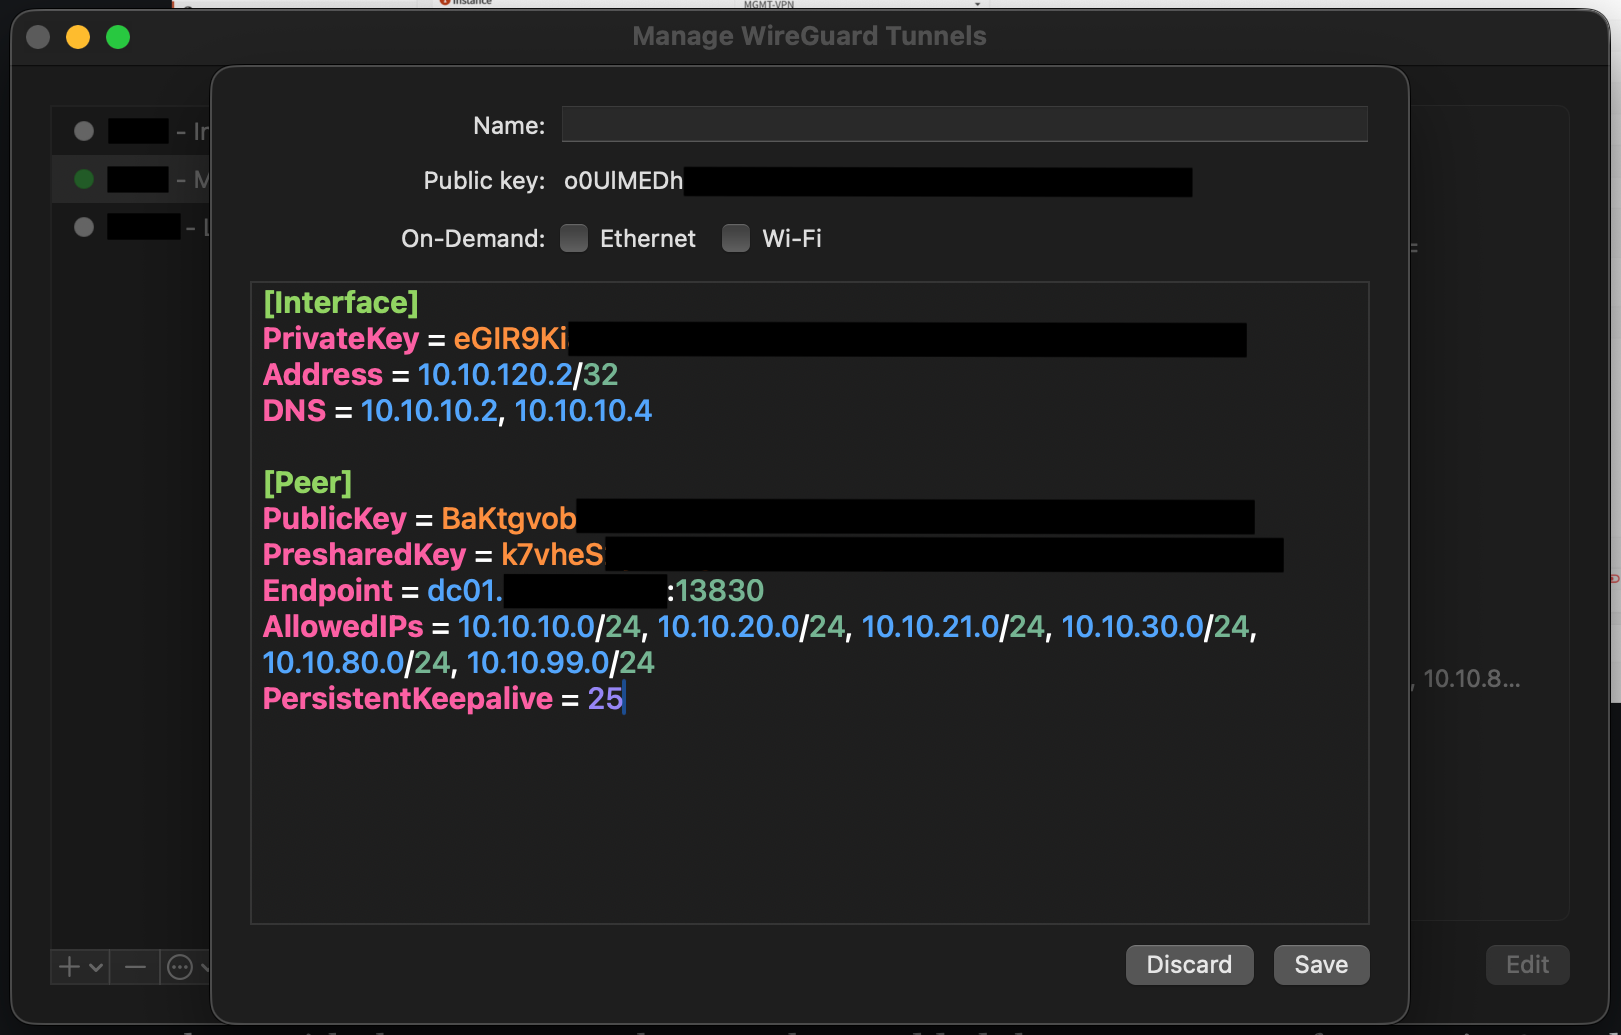
Task: Open the chevron dropdown next to the plus button
Action: click(95, 967)
